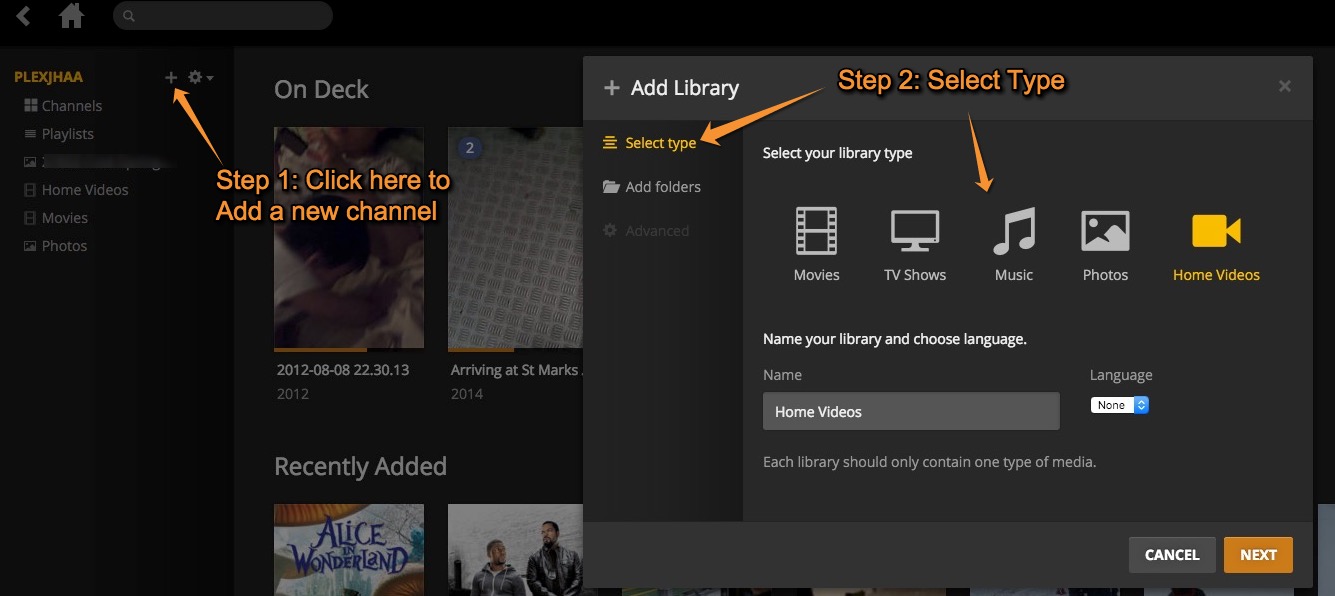Select the Select type step
The width and height of the screenshot is (1335, 596).
[660, 142]
